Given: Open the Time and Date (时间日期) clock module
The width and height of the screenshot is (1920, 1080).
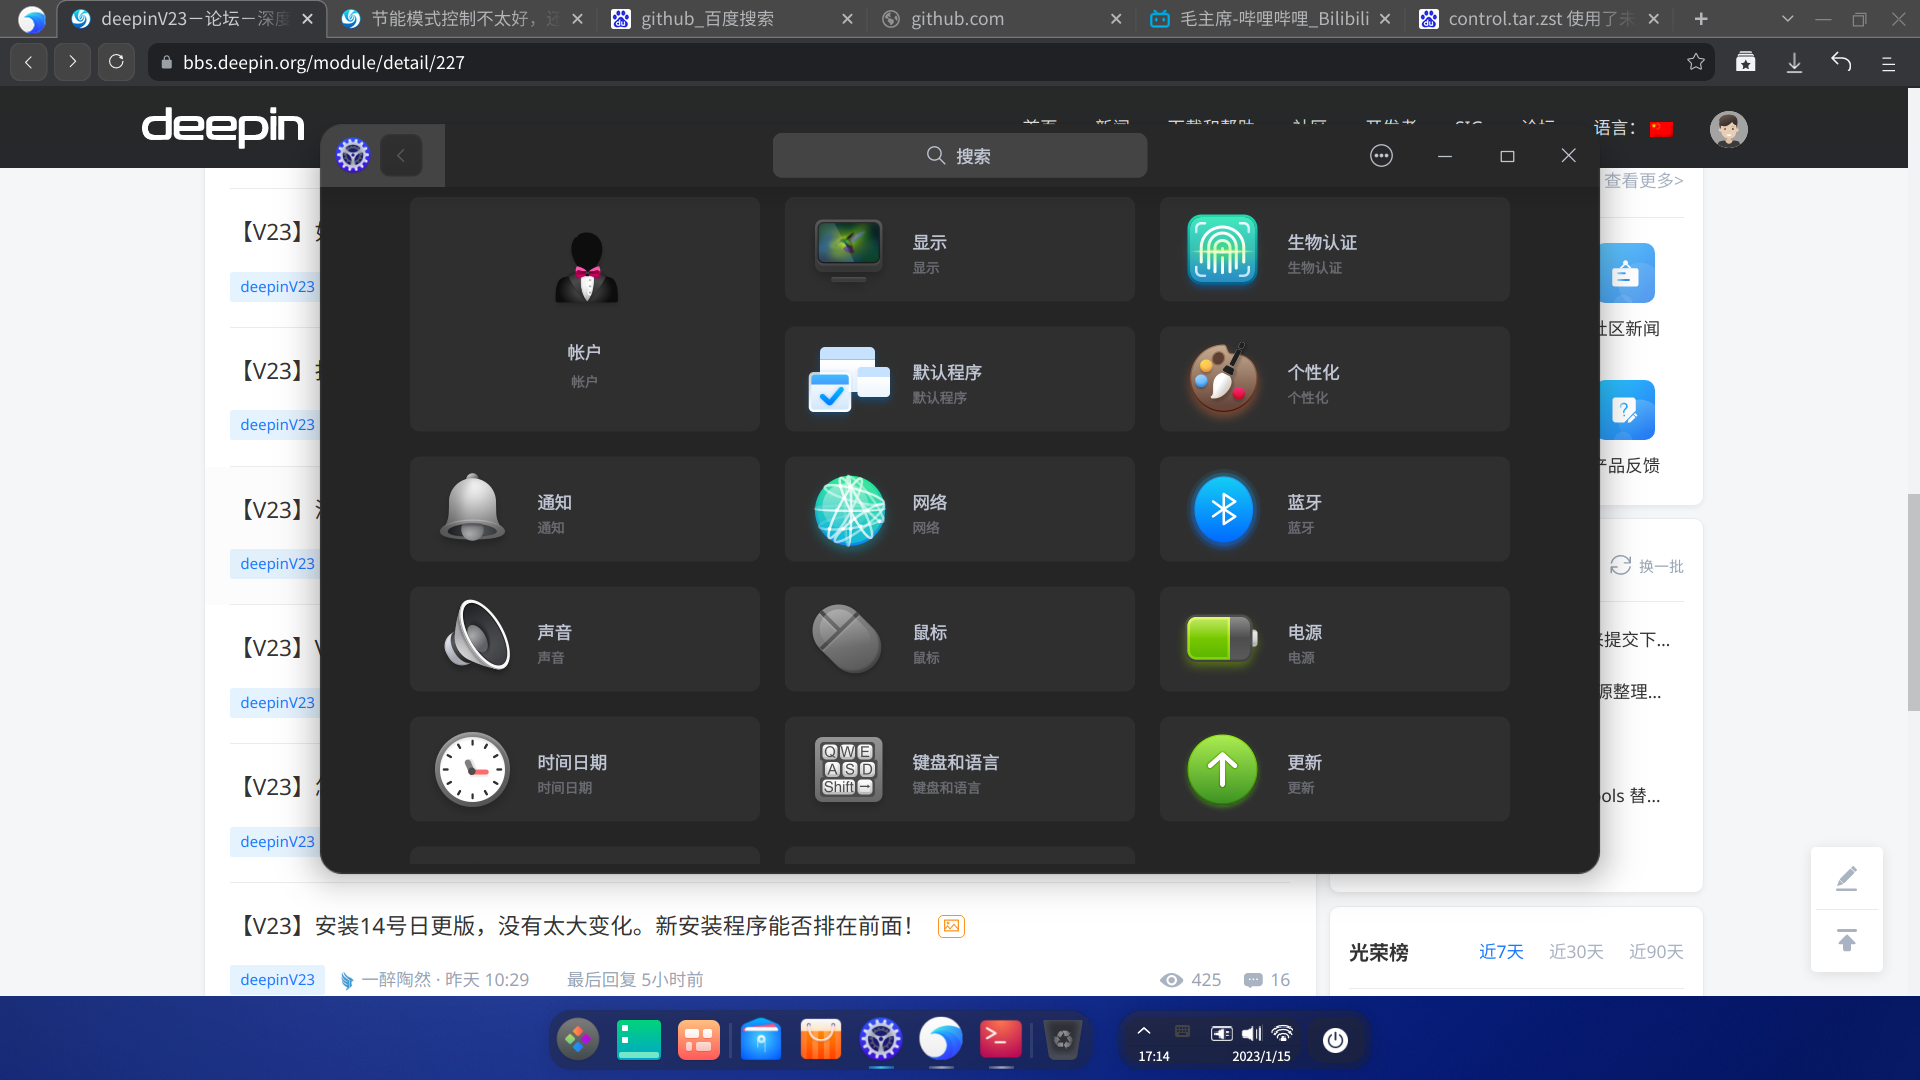Looking at the screenshot, I should pos(584,769).
